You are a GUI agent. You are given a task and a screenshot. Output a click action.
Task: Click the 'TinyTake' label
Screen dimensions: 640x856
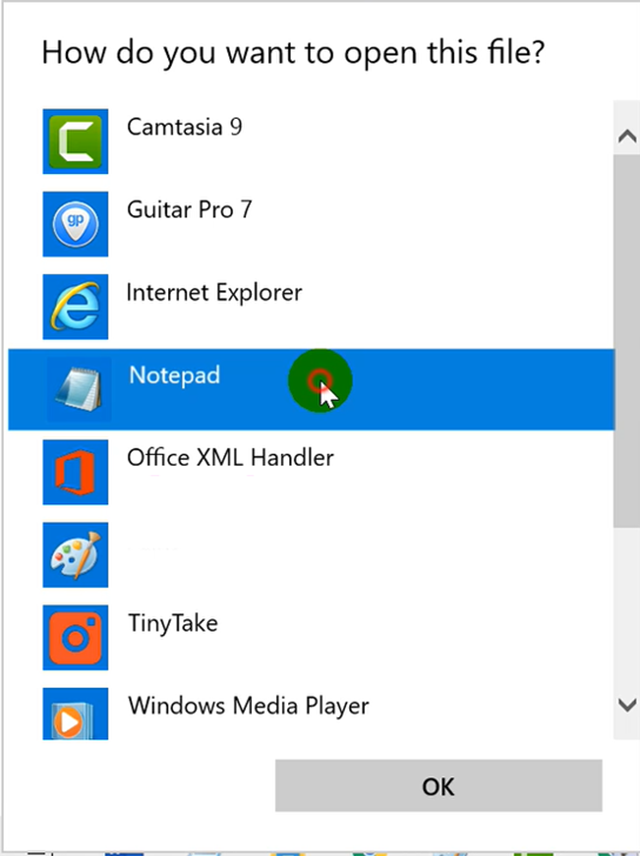coord(173,623)
